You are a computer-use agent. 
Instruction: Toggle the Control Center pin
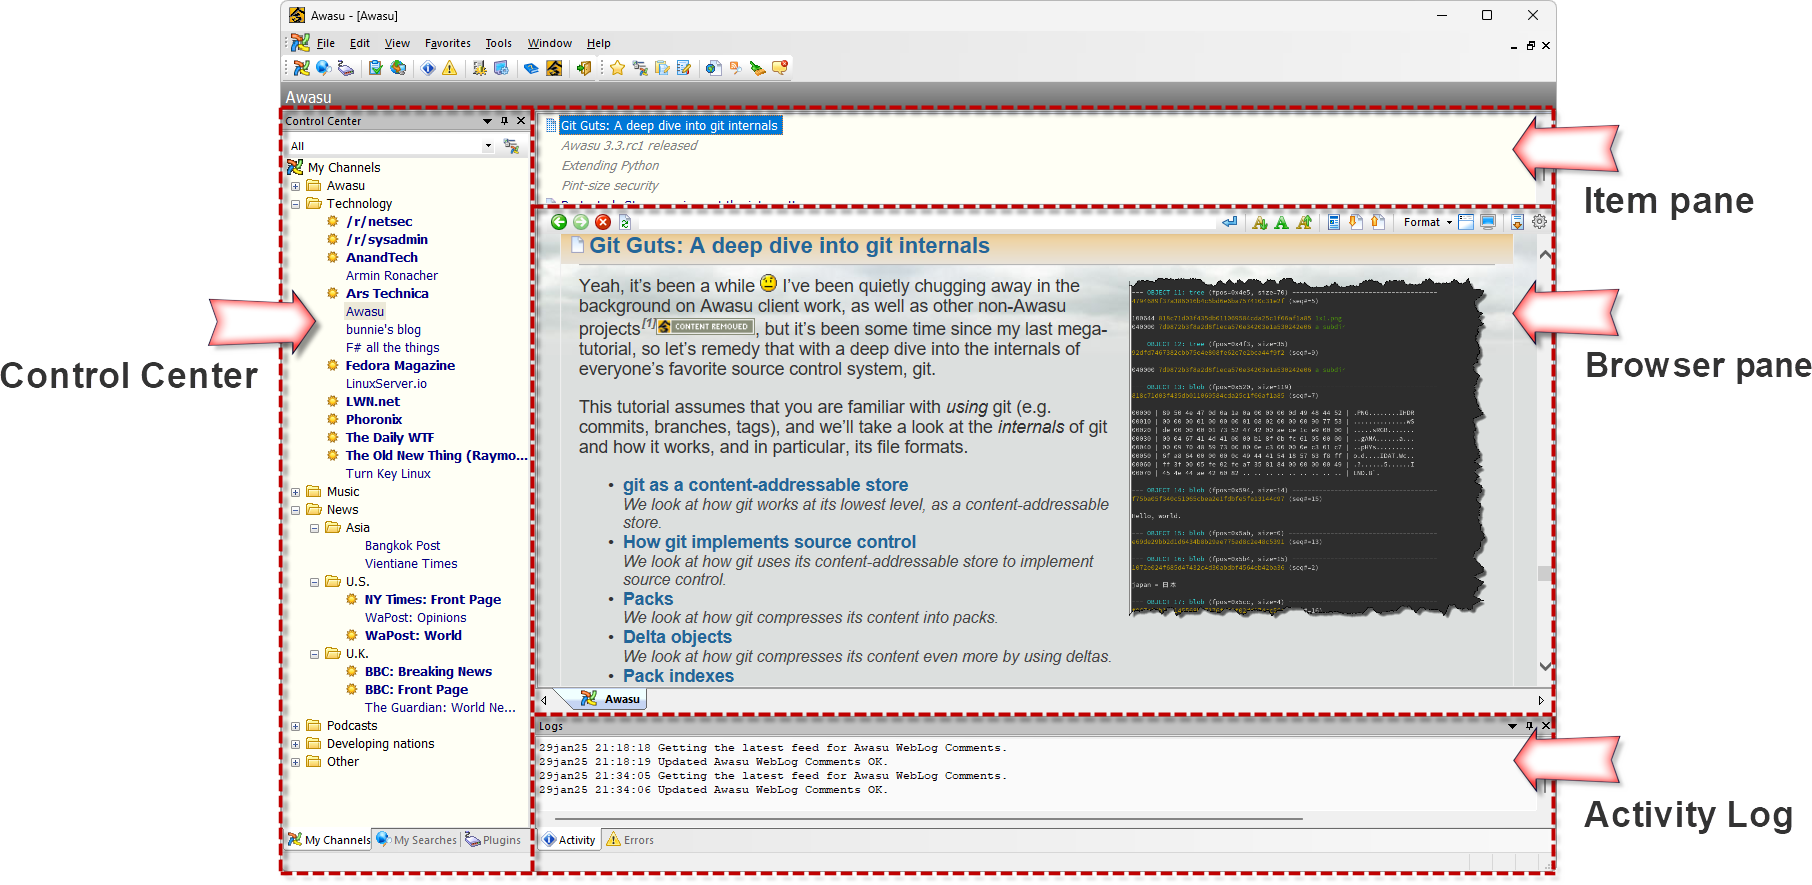[x=504, y=121]
